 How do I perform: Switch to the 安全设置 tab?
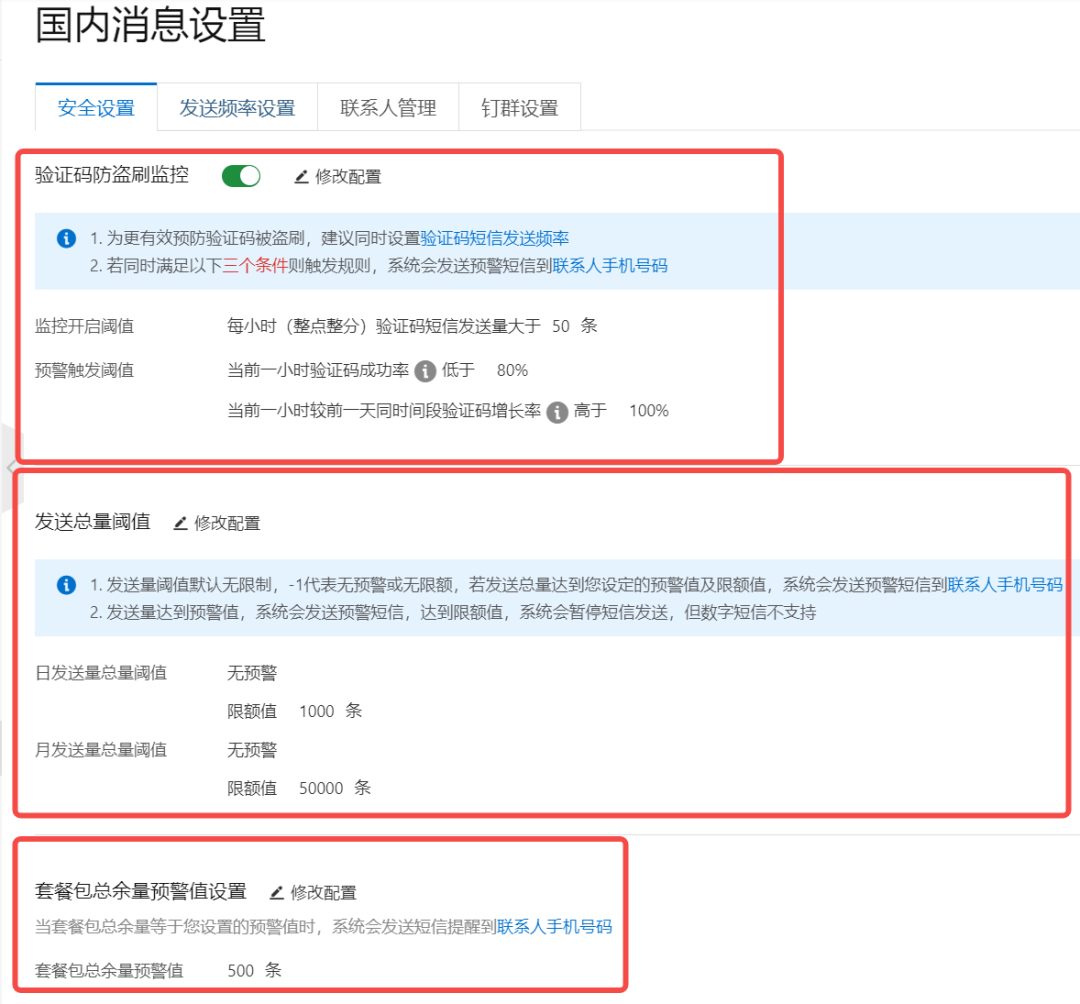coord(96,108)
